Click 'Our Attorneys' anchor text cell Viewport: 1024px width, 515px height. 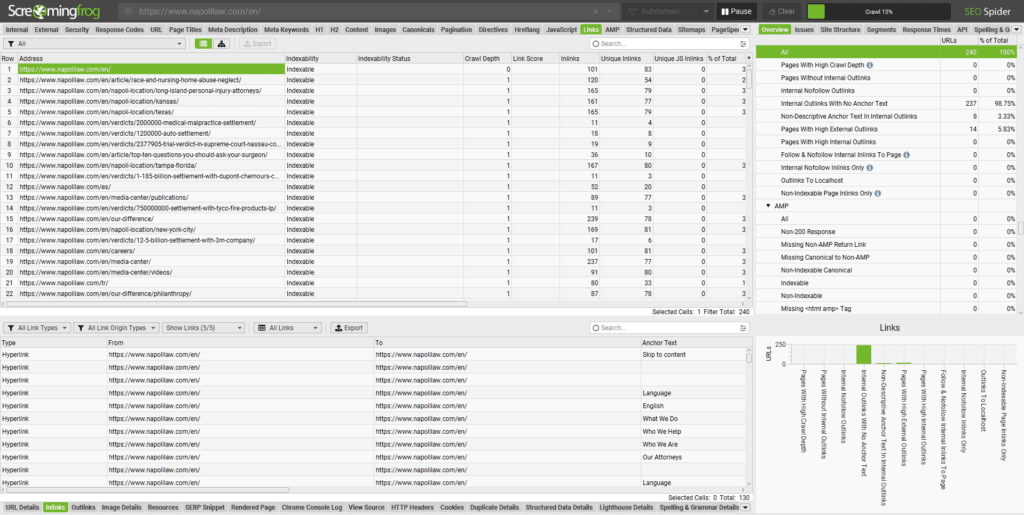click(x=693, y=457)
